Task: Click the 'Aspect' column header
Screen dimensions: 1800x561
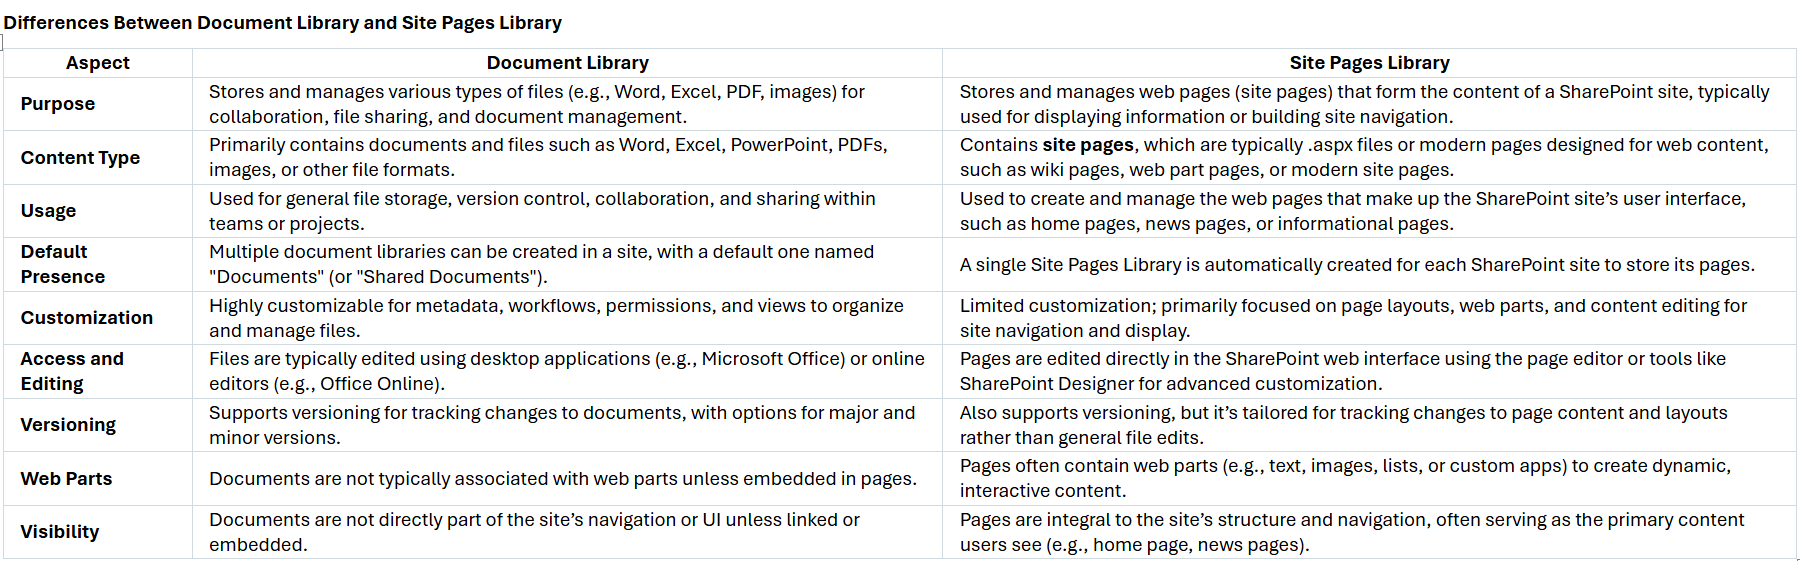Action: tap(98, 63)
